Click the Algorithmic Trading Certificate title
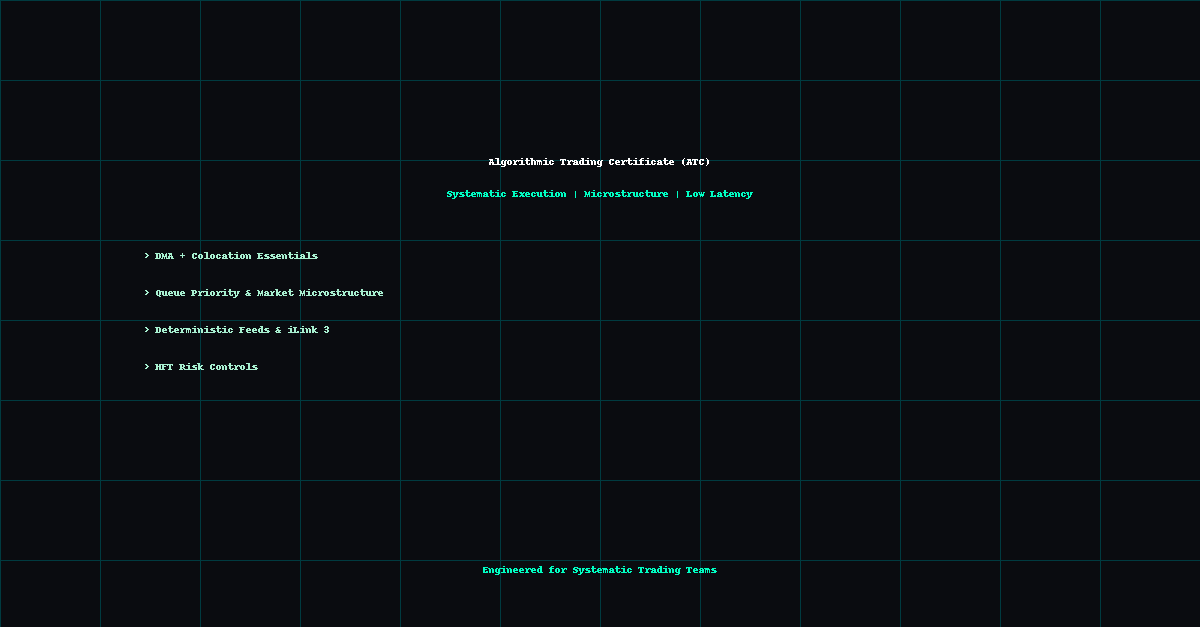The image size is (1200, 627). click(582, 162)
